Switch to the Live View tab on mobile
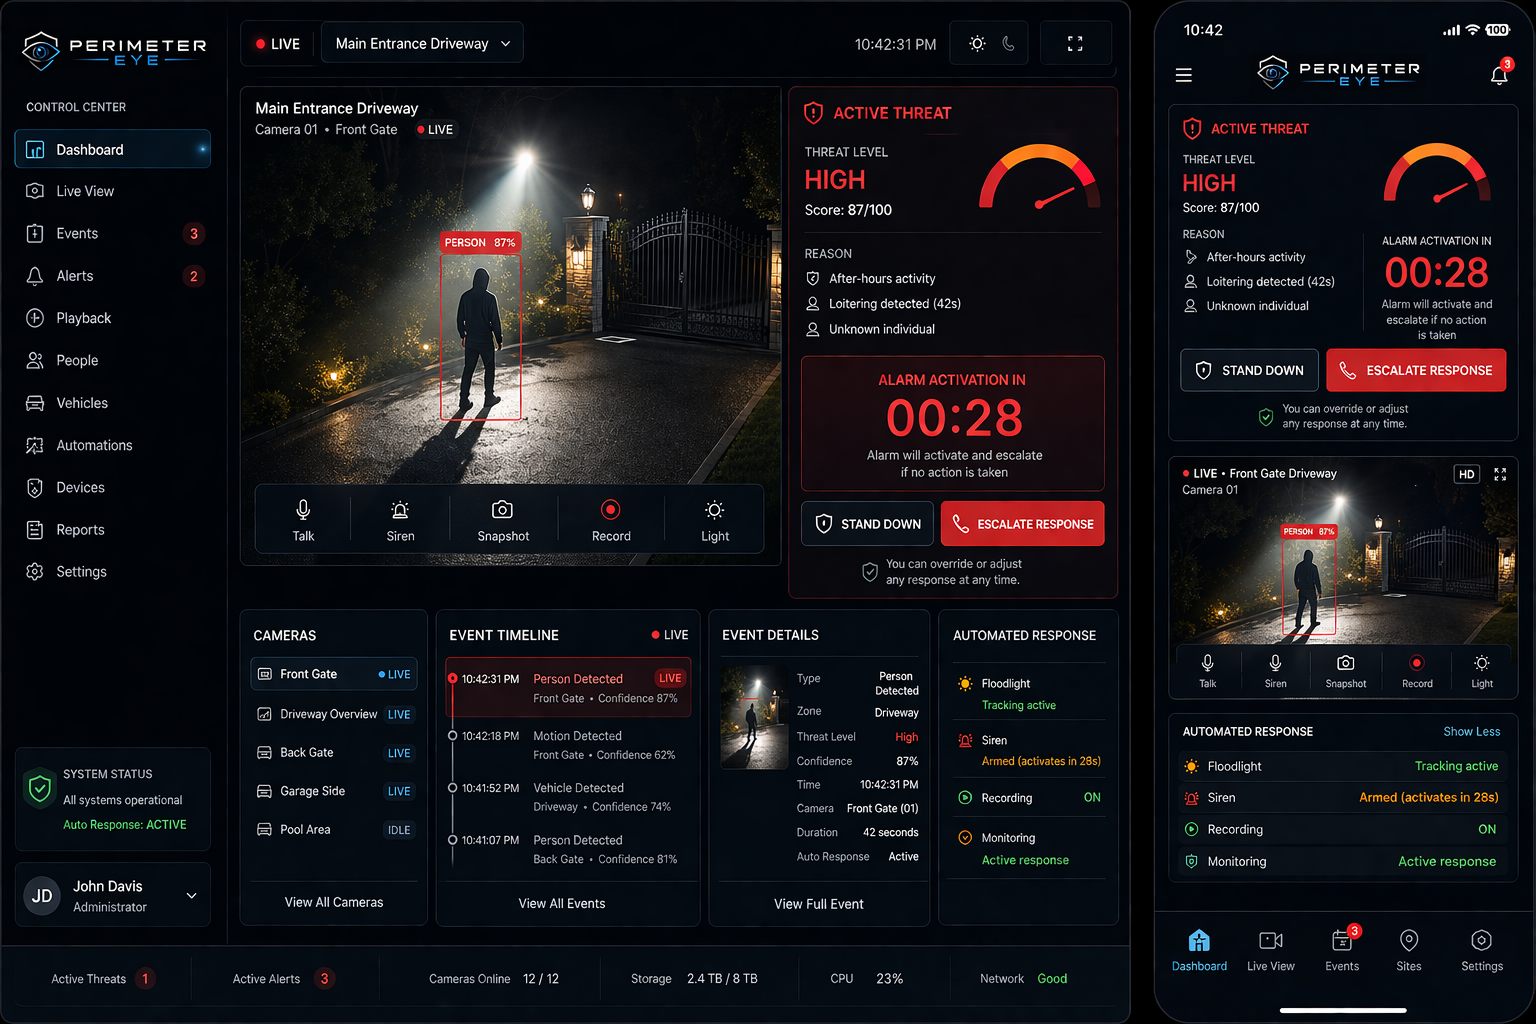The height and width of the screenshot is (1024, 1536). tap(1270, 948)
